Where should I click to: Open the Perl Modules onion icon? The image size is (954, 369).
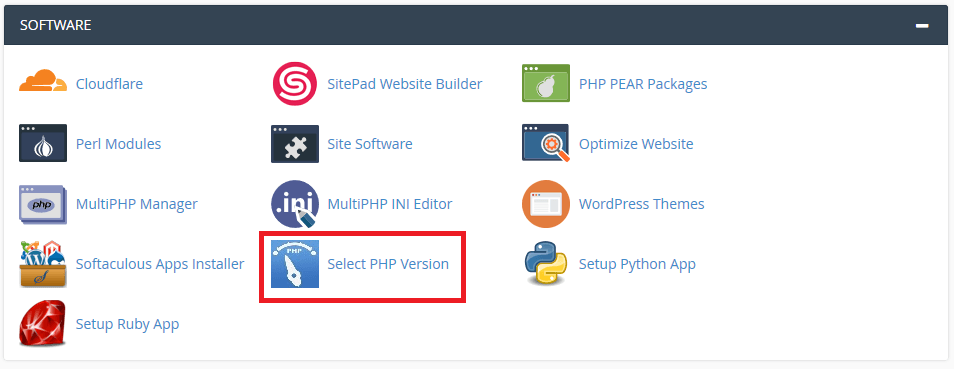pos(43,143)
